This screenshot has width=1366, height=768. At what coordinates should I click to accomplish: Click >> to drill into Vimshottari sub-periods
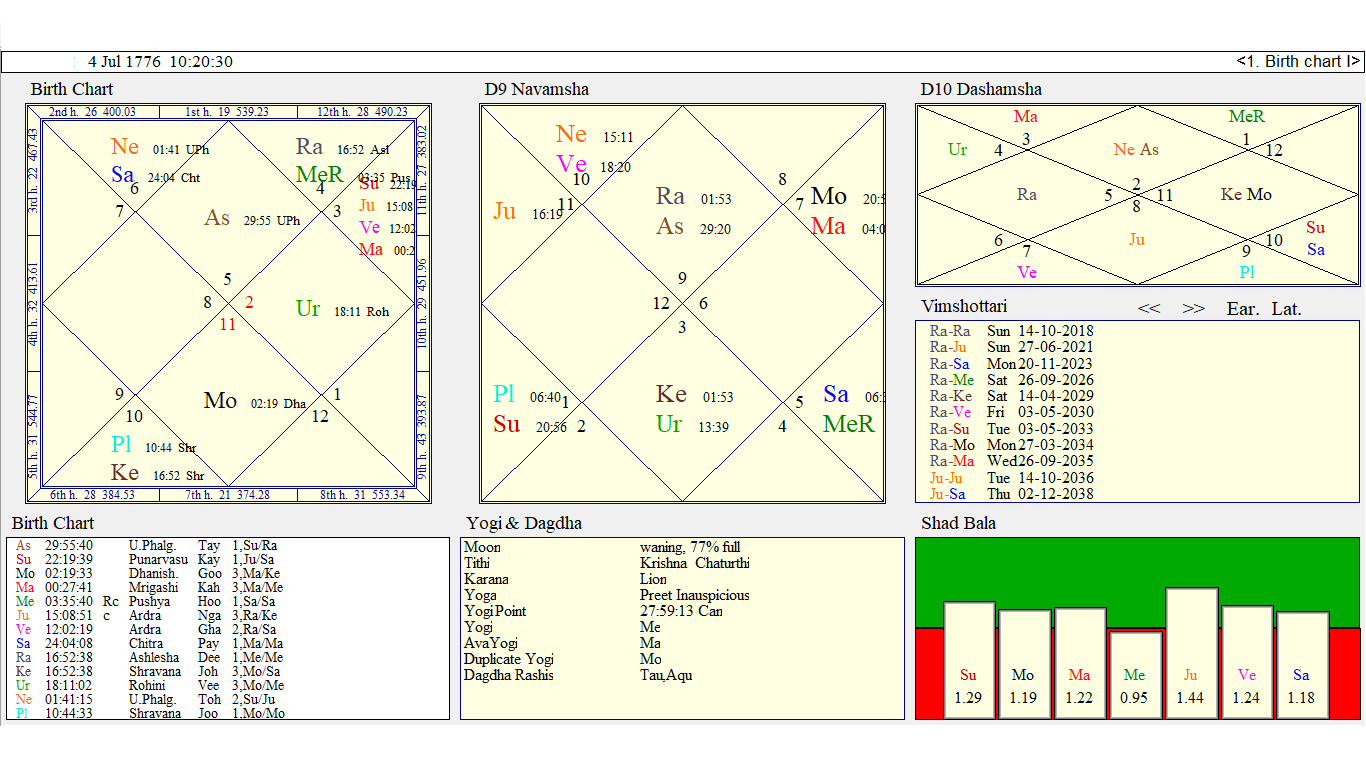[x=1193, y=309]
